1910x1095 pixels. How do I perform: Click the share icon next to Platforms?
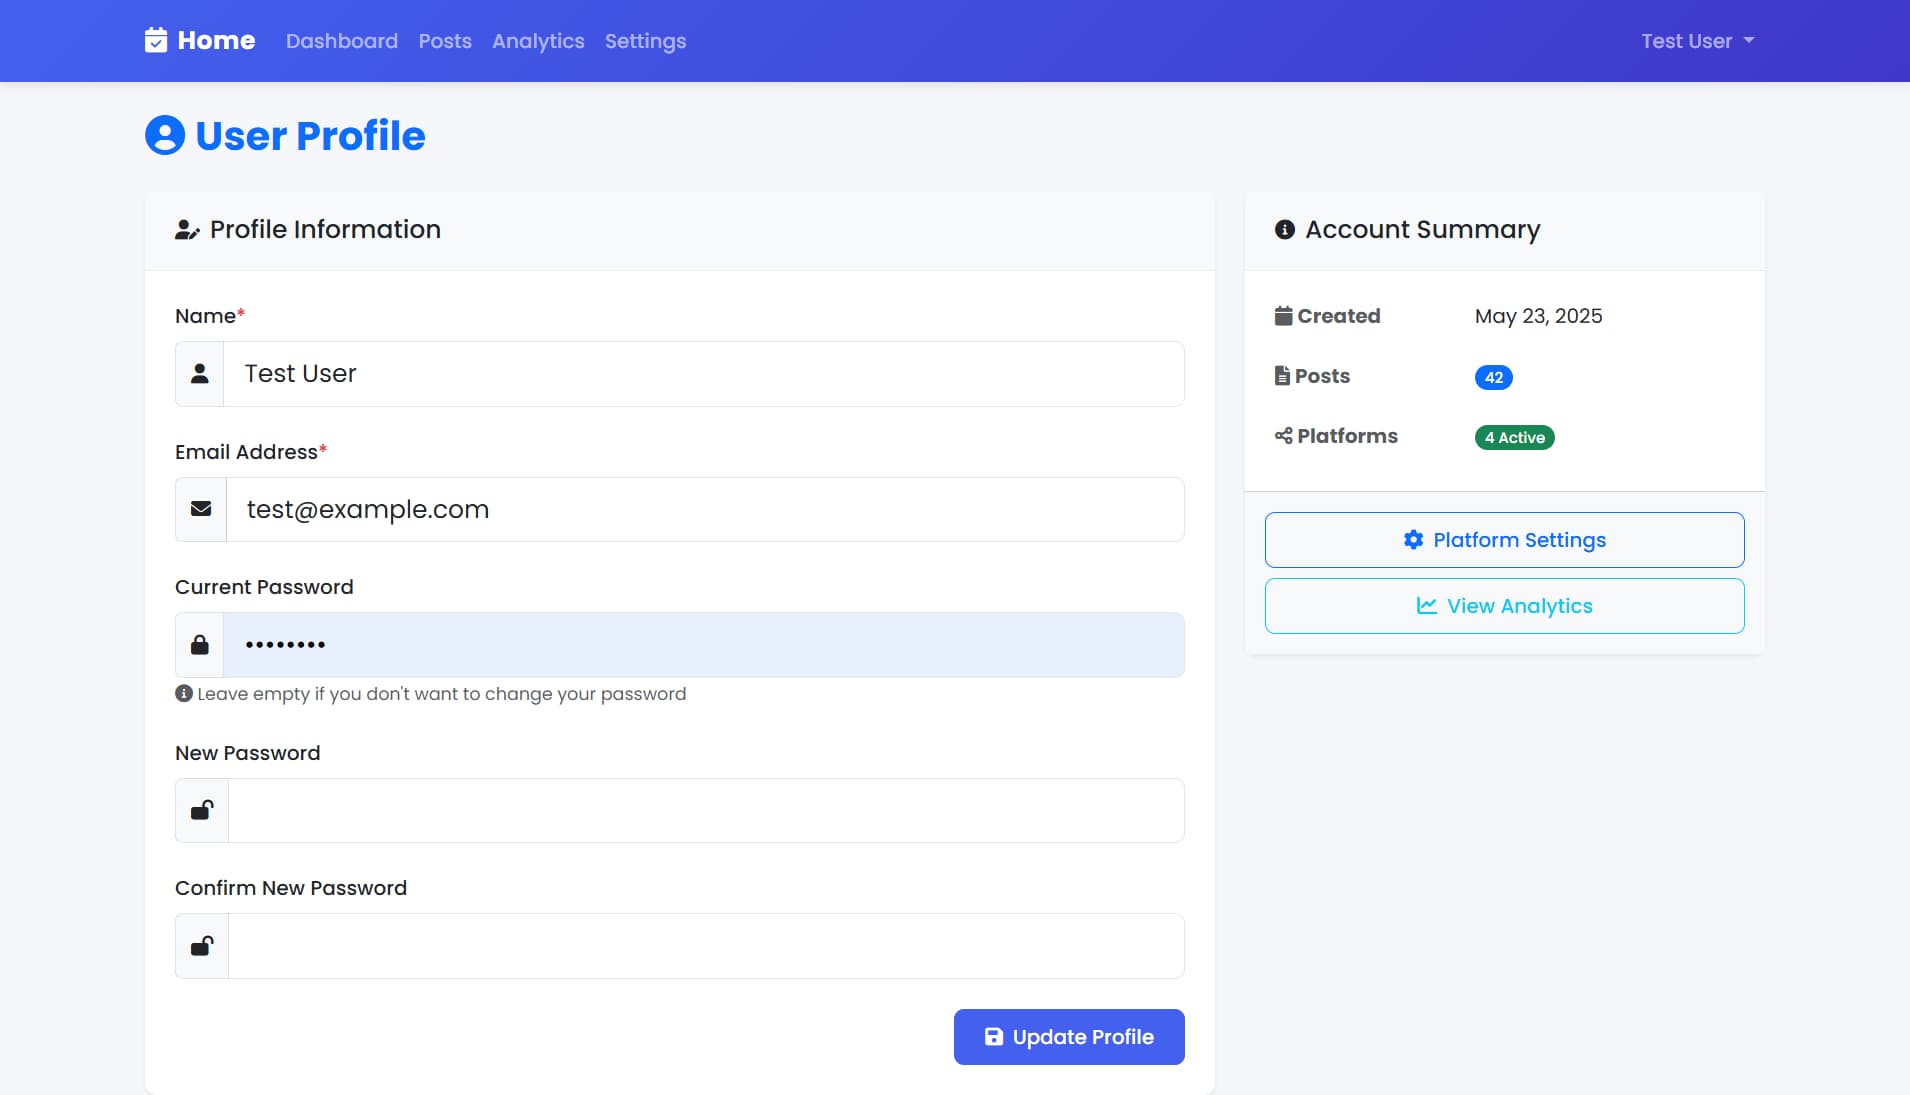coord(1283,436)
